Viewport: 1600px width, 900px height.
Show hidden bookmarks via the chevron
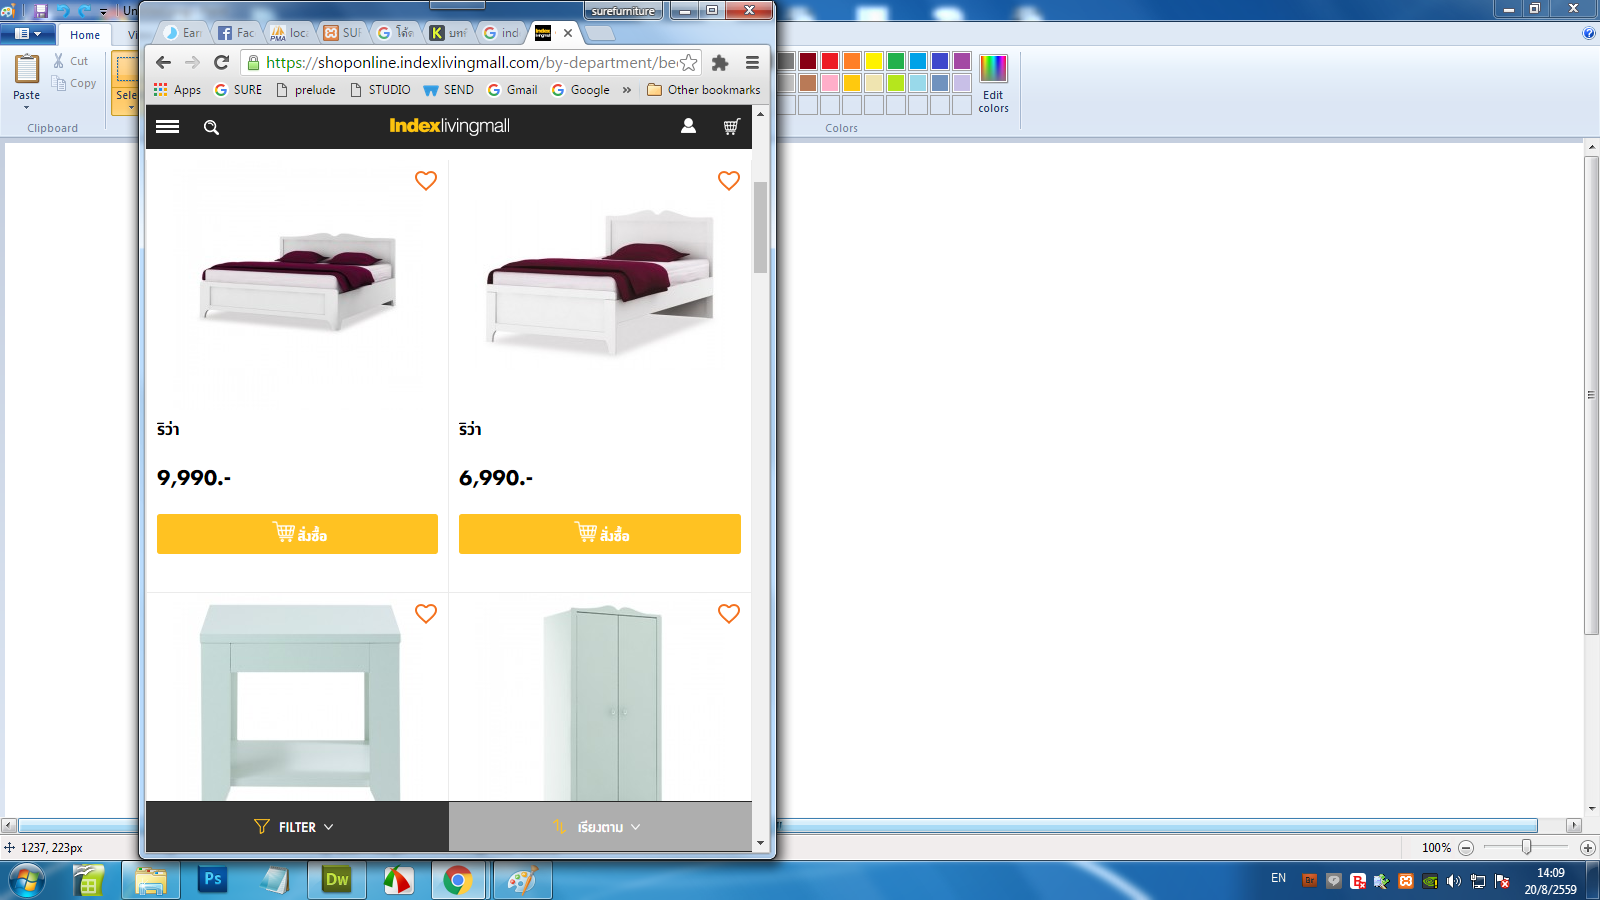pos(627,90)
